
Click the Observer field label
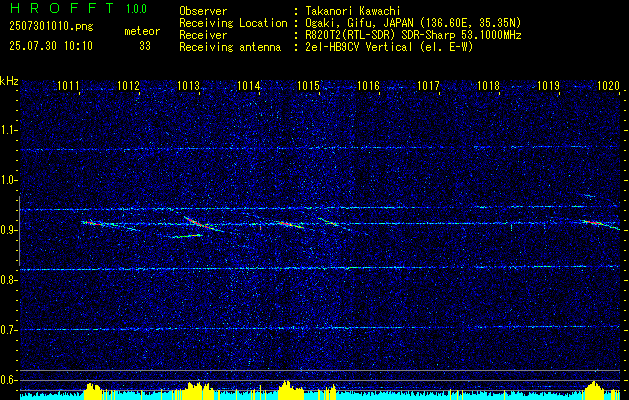point(203,11)
